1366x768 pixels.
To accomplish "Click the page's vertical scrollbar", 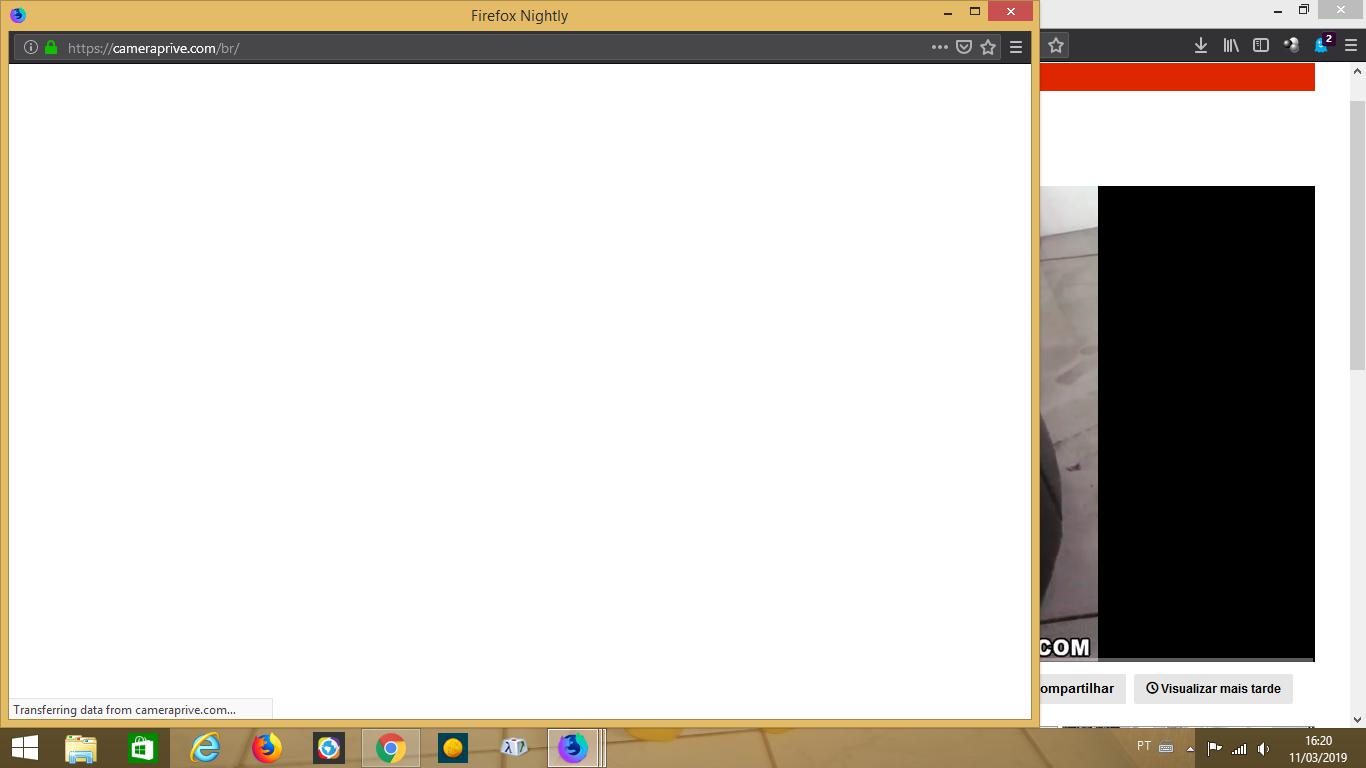I will [1357, 235].
